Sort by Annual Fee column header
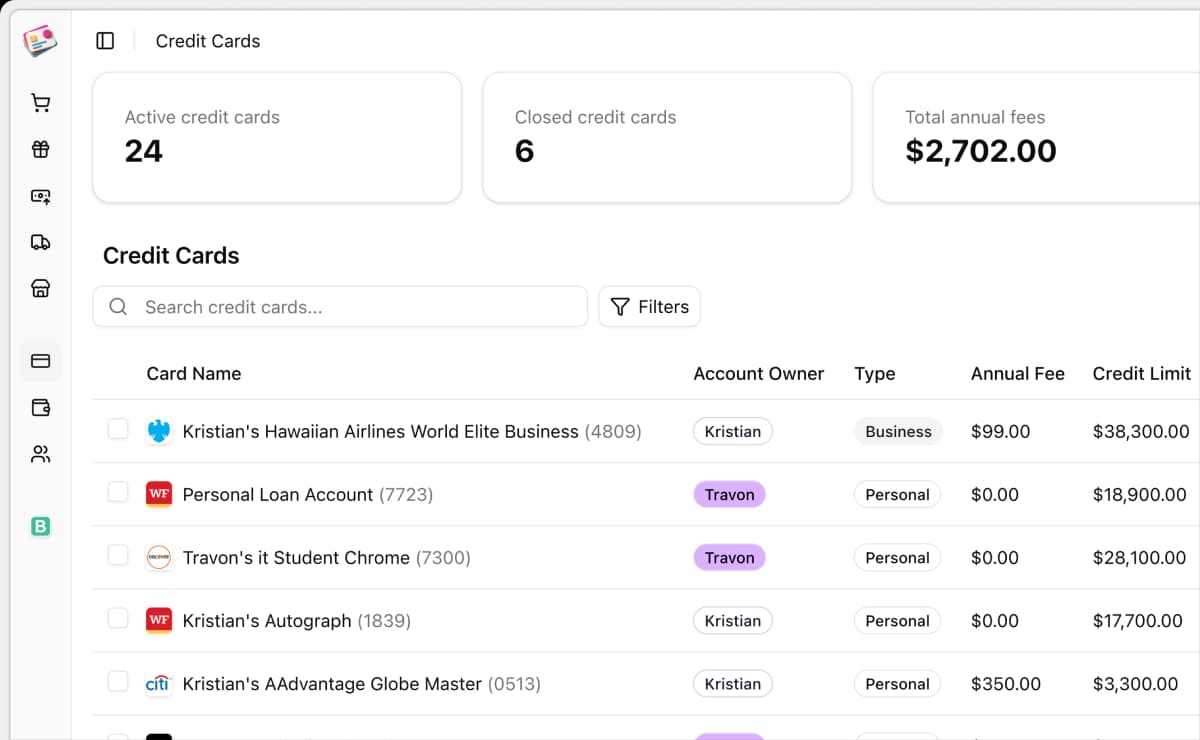Image resolution: width=1200 pixels, height=740 pixels. (x=1017, y=374)
